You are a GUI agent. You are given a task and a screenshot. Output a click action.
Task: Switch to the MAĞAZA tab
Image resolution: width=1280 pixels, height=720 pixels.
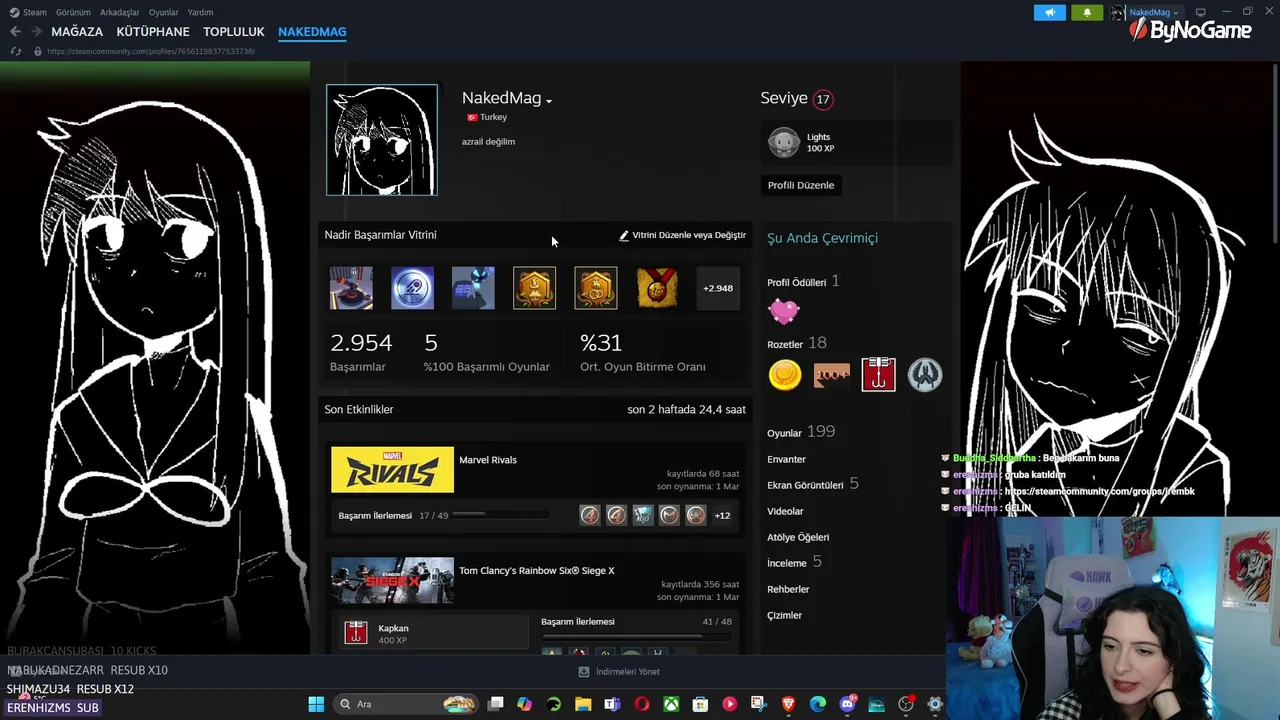click(x=77, y=32)
